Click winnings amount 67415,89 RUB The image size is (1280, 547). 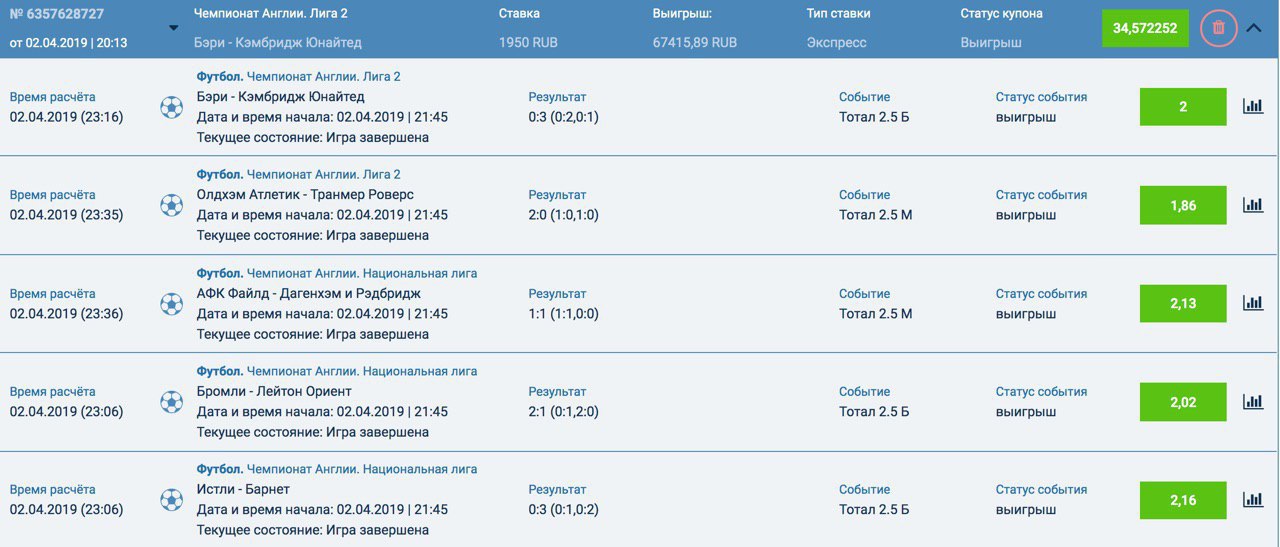click(695, 43)
